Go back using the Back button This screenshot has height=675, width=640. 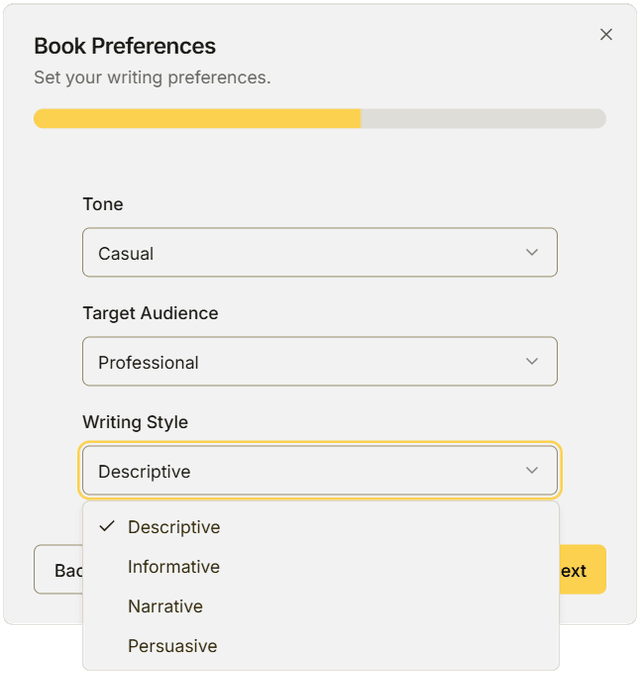pos(58,570)
